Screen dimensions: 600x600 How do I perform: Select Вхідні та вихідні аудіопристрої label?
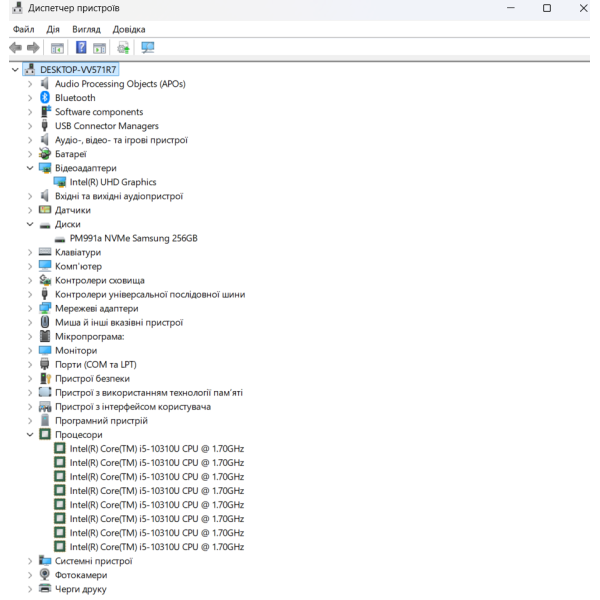click(119, 196)
